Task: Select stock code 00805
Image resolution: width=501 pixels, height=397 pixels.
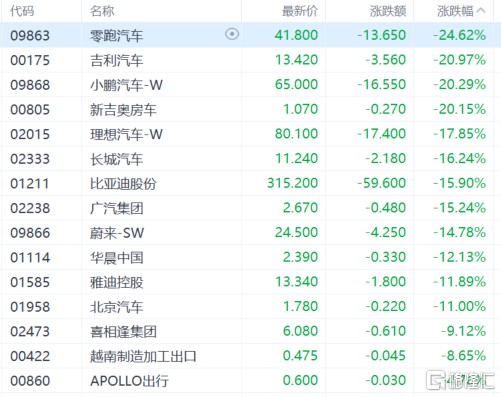Action: point(30,110)
